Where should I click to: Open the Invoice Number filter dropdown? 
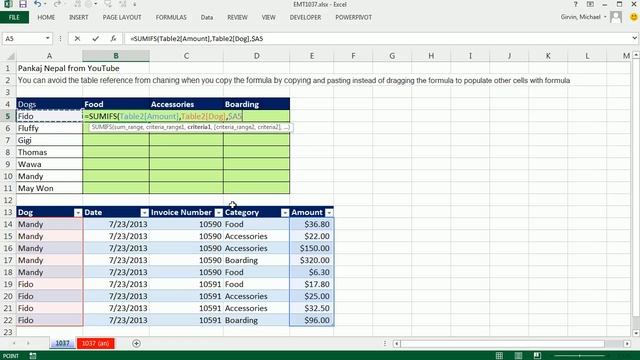[219, 213]
